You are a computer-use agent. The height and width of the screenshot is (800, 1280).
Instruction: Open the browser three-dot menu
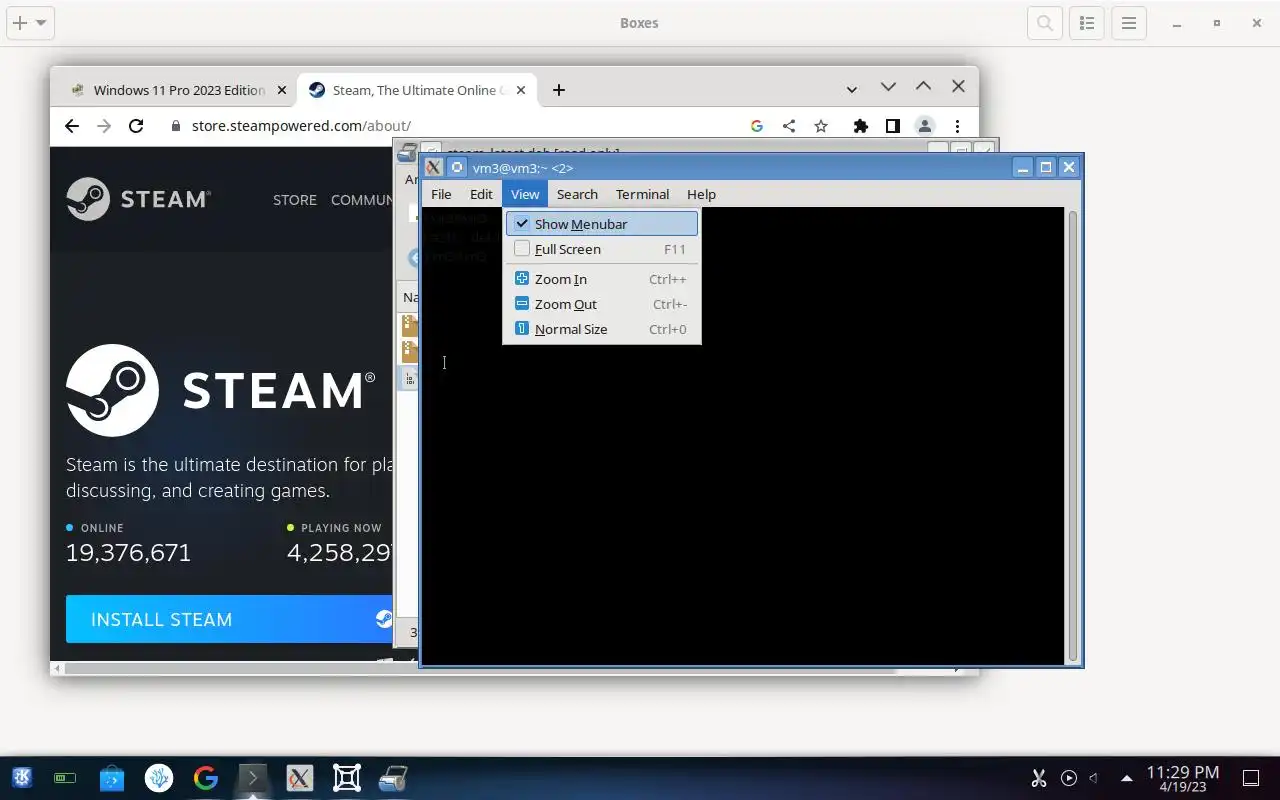(957, 125)
